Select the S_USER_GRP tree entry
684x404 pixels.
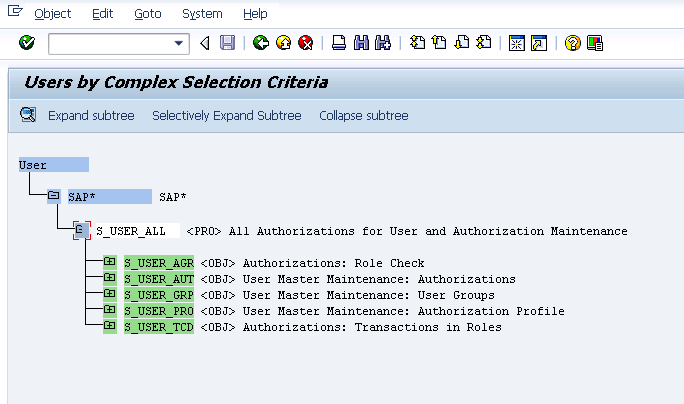[159, 295]
